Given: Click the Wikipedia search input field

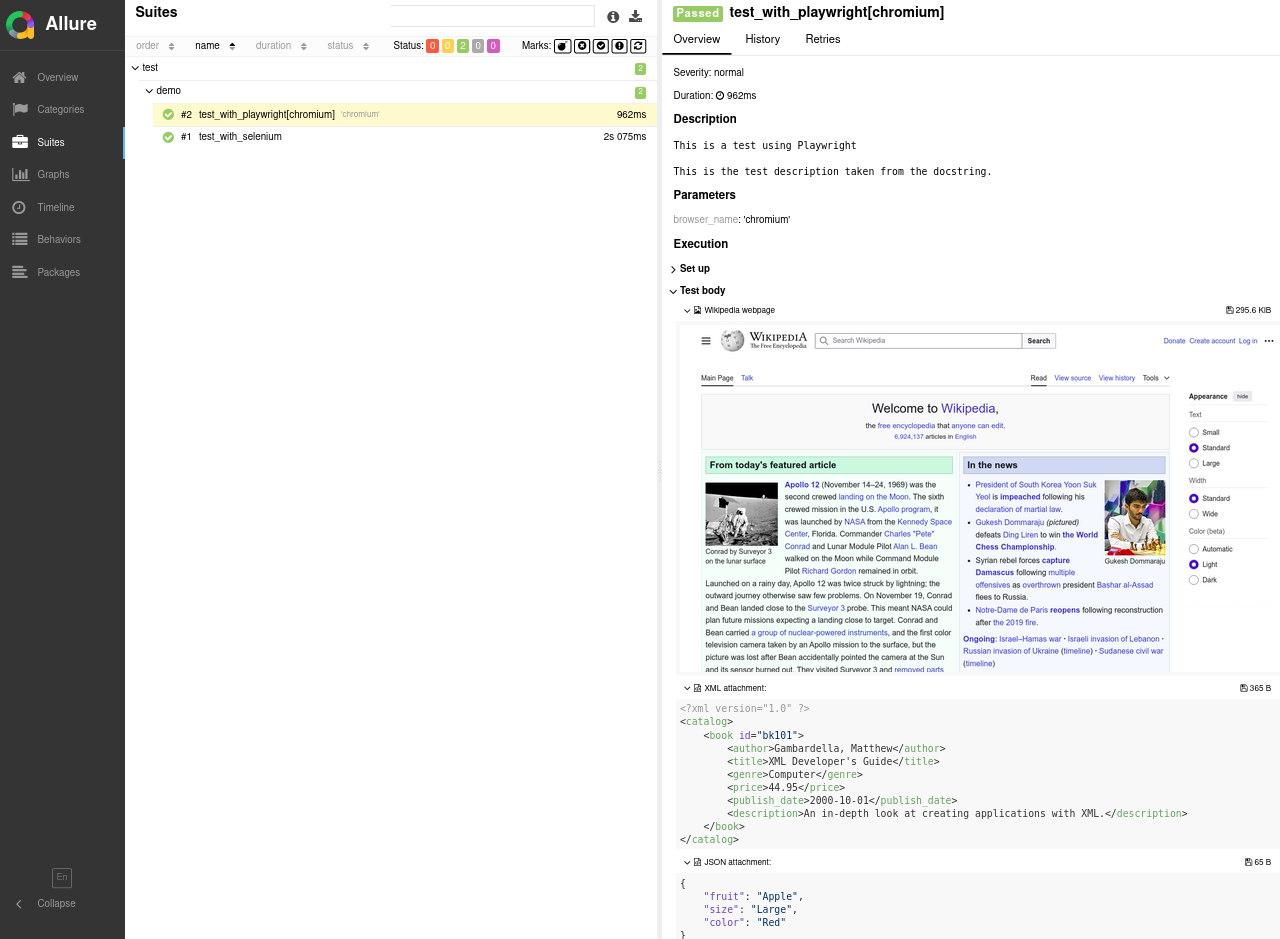Looking at the screenshot, I should (x=918, y=341).
